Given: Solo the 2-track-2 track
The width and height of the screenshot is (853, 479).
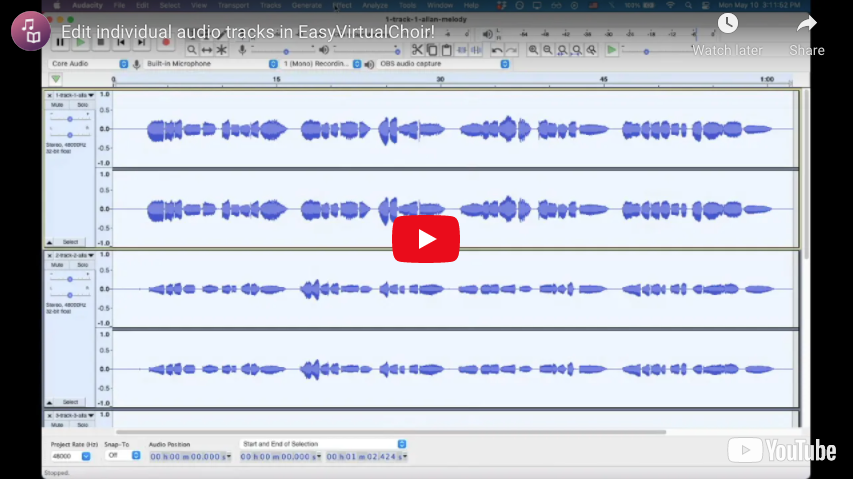Looking at the screenshot, I should pos(82,265).
